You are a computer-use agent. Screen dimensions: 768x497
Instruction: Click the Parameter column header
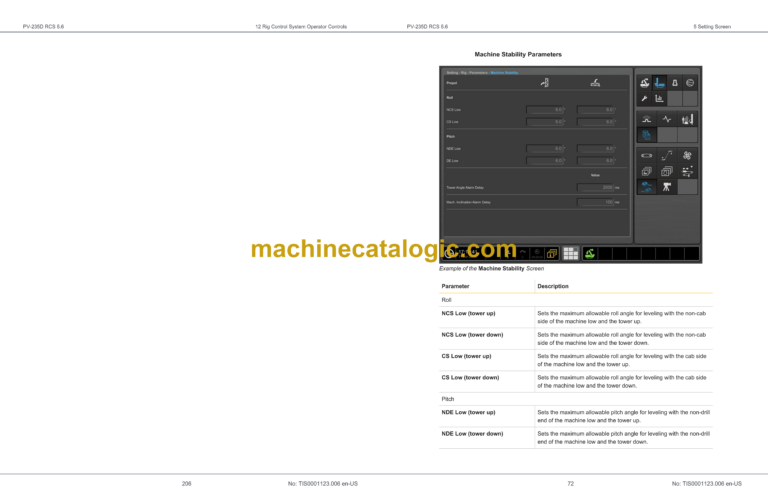point(455,286)
